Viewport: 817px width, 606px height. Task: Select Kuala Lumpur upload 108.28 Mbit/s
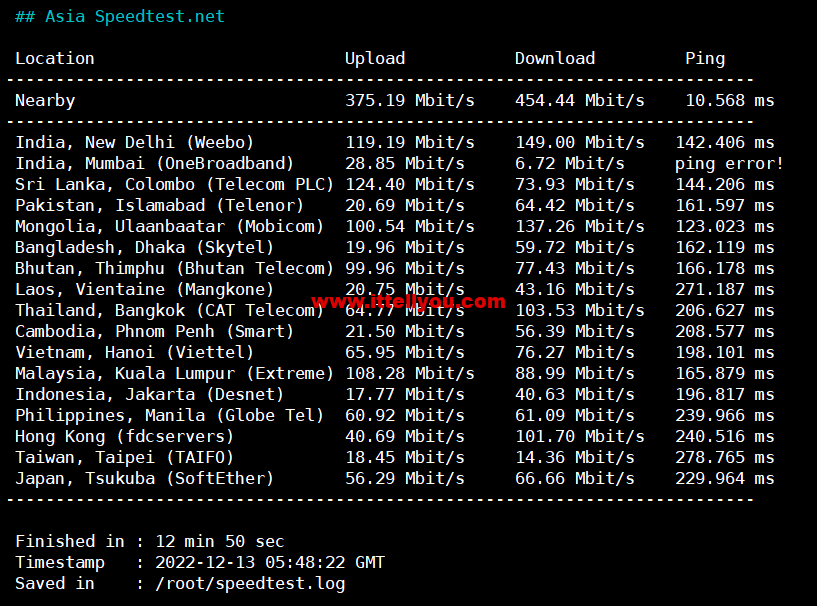[x=410, y=373]
